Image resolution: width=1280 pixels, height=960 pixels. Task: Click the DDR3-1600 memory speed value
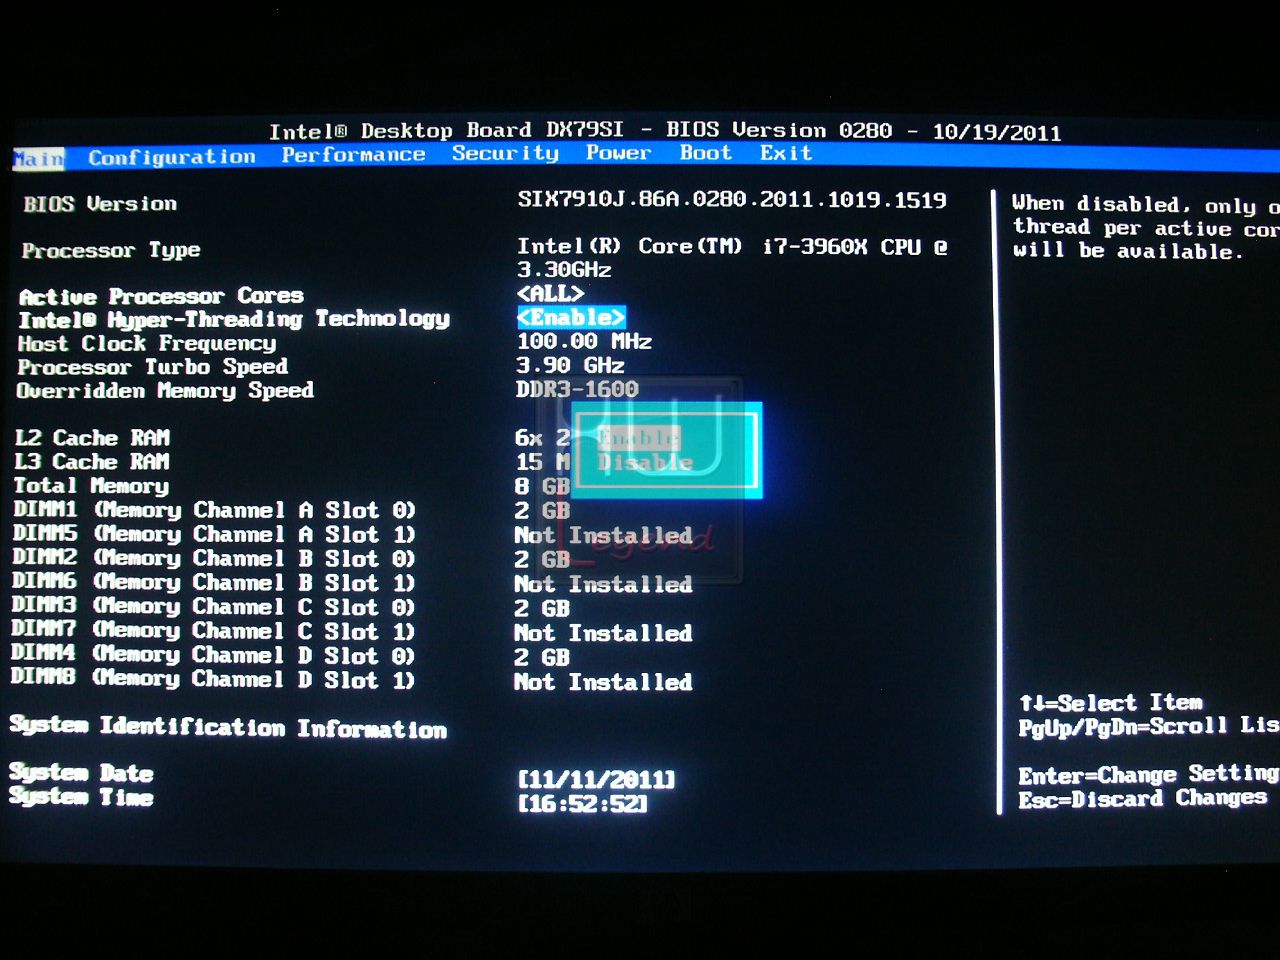(577, 389)
